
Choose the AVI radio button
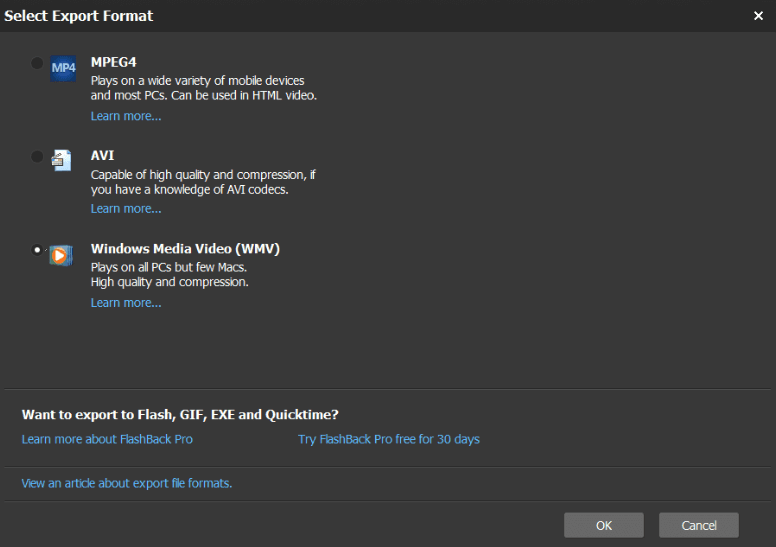(37, 156)
